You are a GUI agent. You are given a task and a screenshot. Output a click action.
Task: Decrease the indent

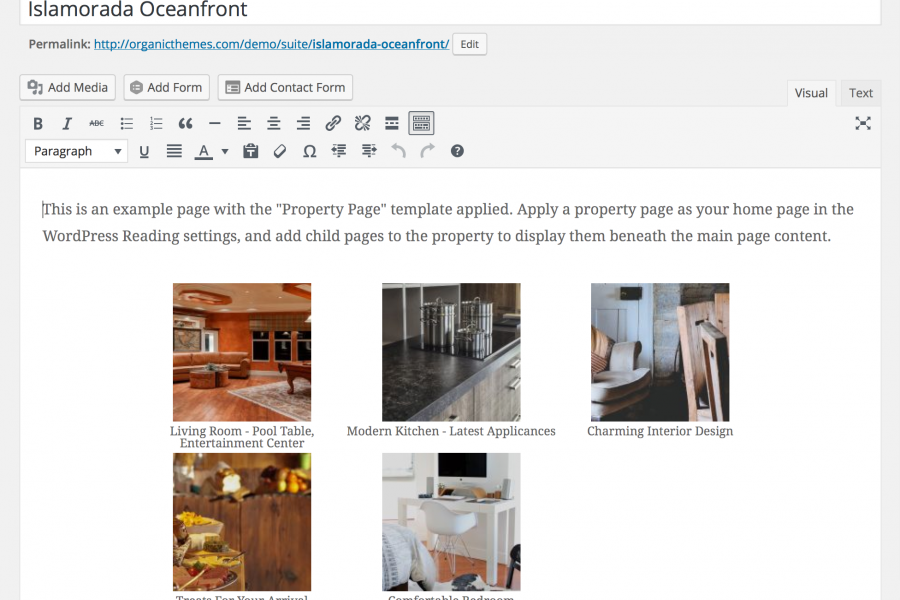tap(339, 151)
